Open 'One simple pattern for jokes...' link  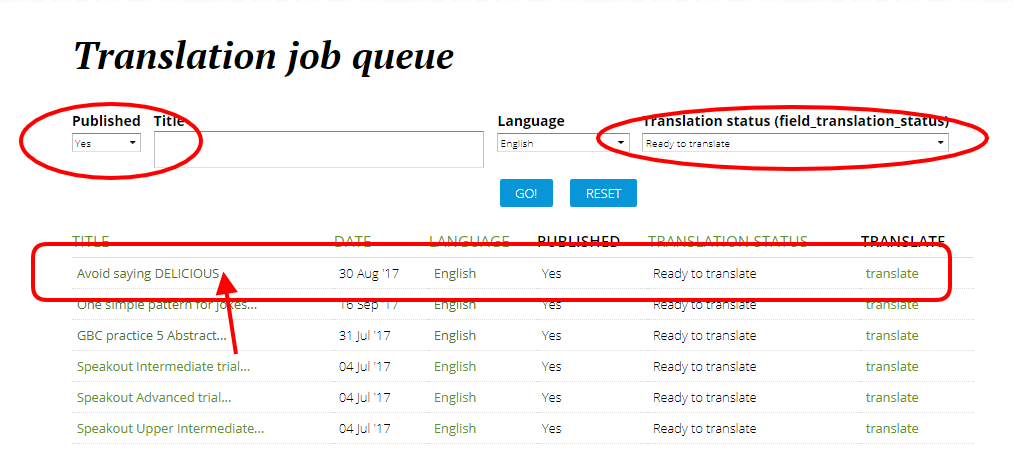point(166,305)
